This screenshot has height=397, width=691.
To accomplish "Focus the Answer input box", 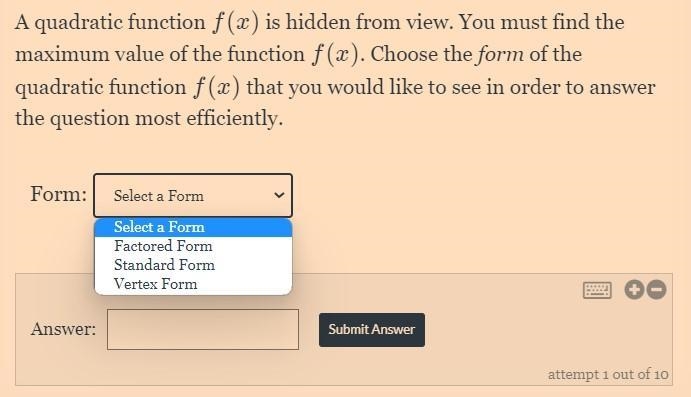I will pos(203,330).
